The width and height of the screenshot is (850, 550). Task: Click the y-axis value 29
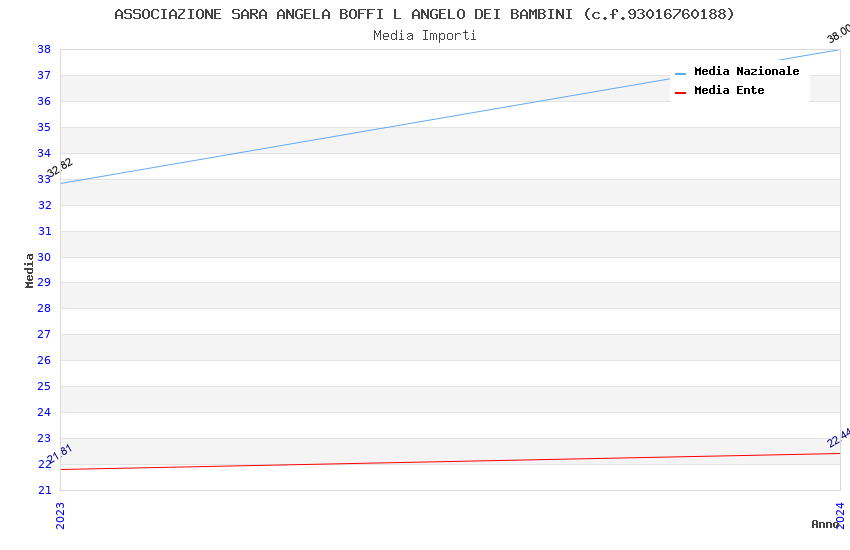[x=44, y=282]
